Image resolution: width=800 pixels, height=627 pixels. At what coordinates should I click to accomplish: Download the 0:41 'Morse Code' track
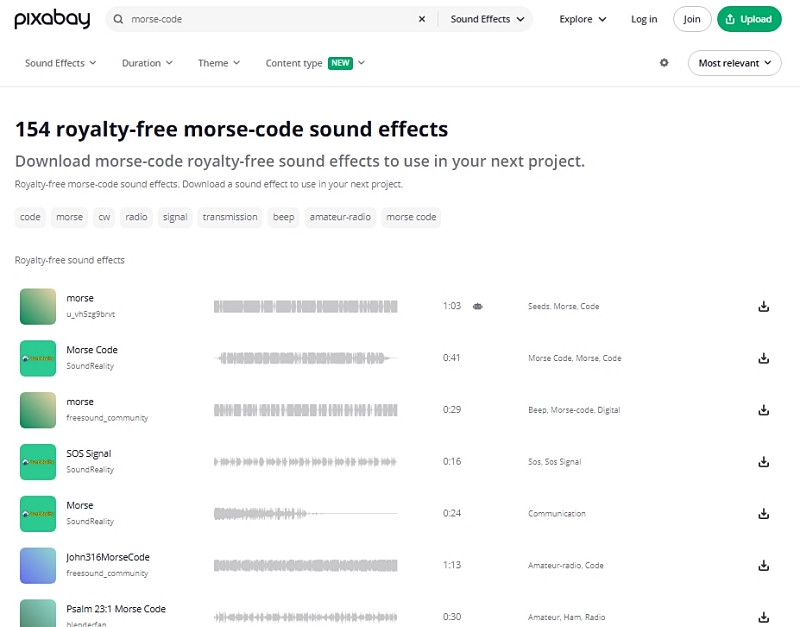coord(763,358)
